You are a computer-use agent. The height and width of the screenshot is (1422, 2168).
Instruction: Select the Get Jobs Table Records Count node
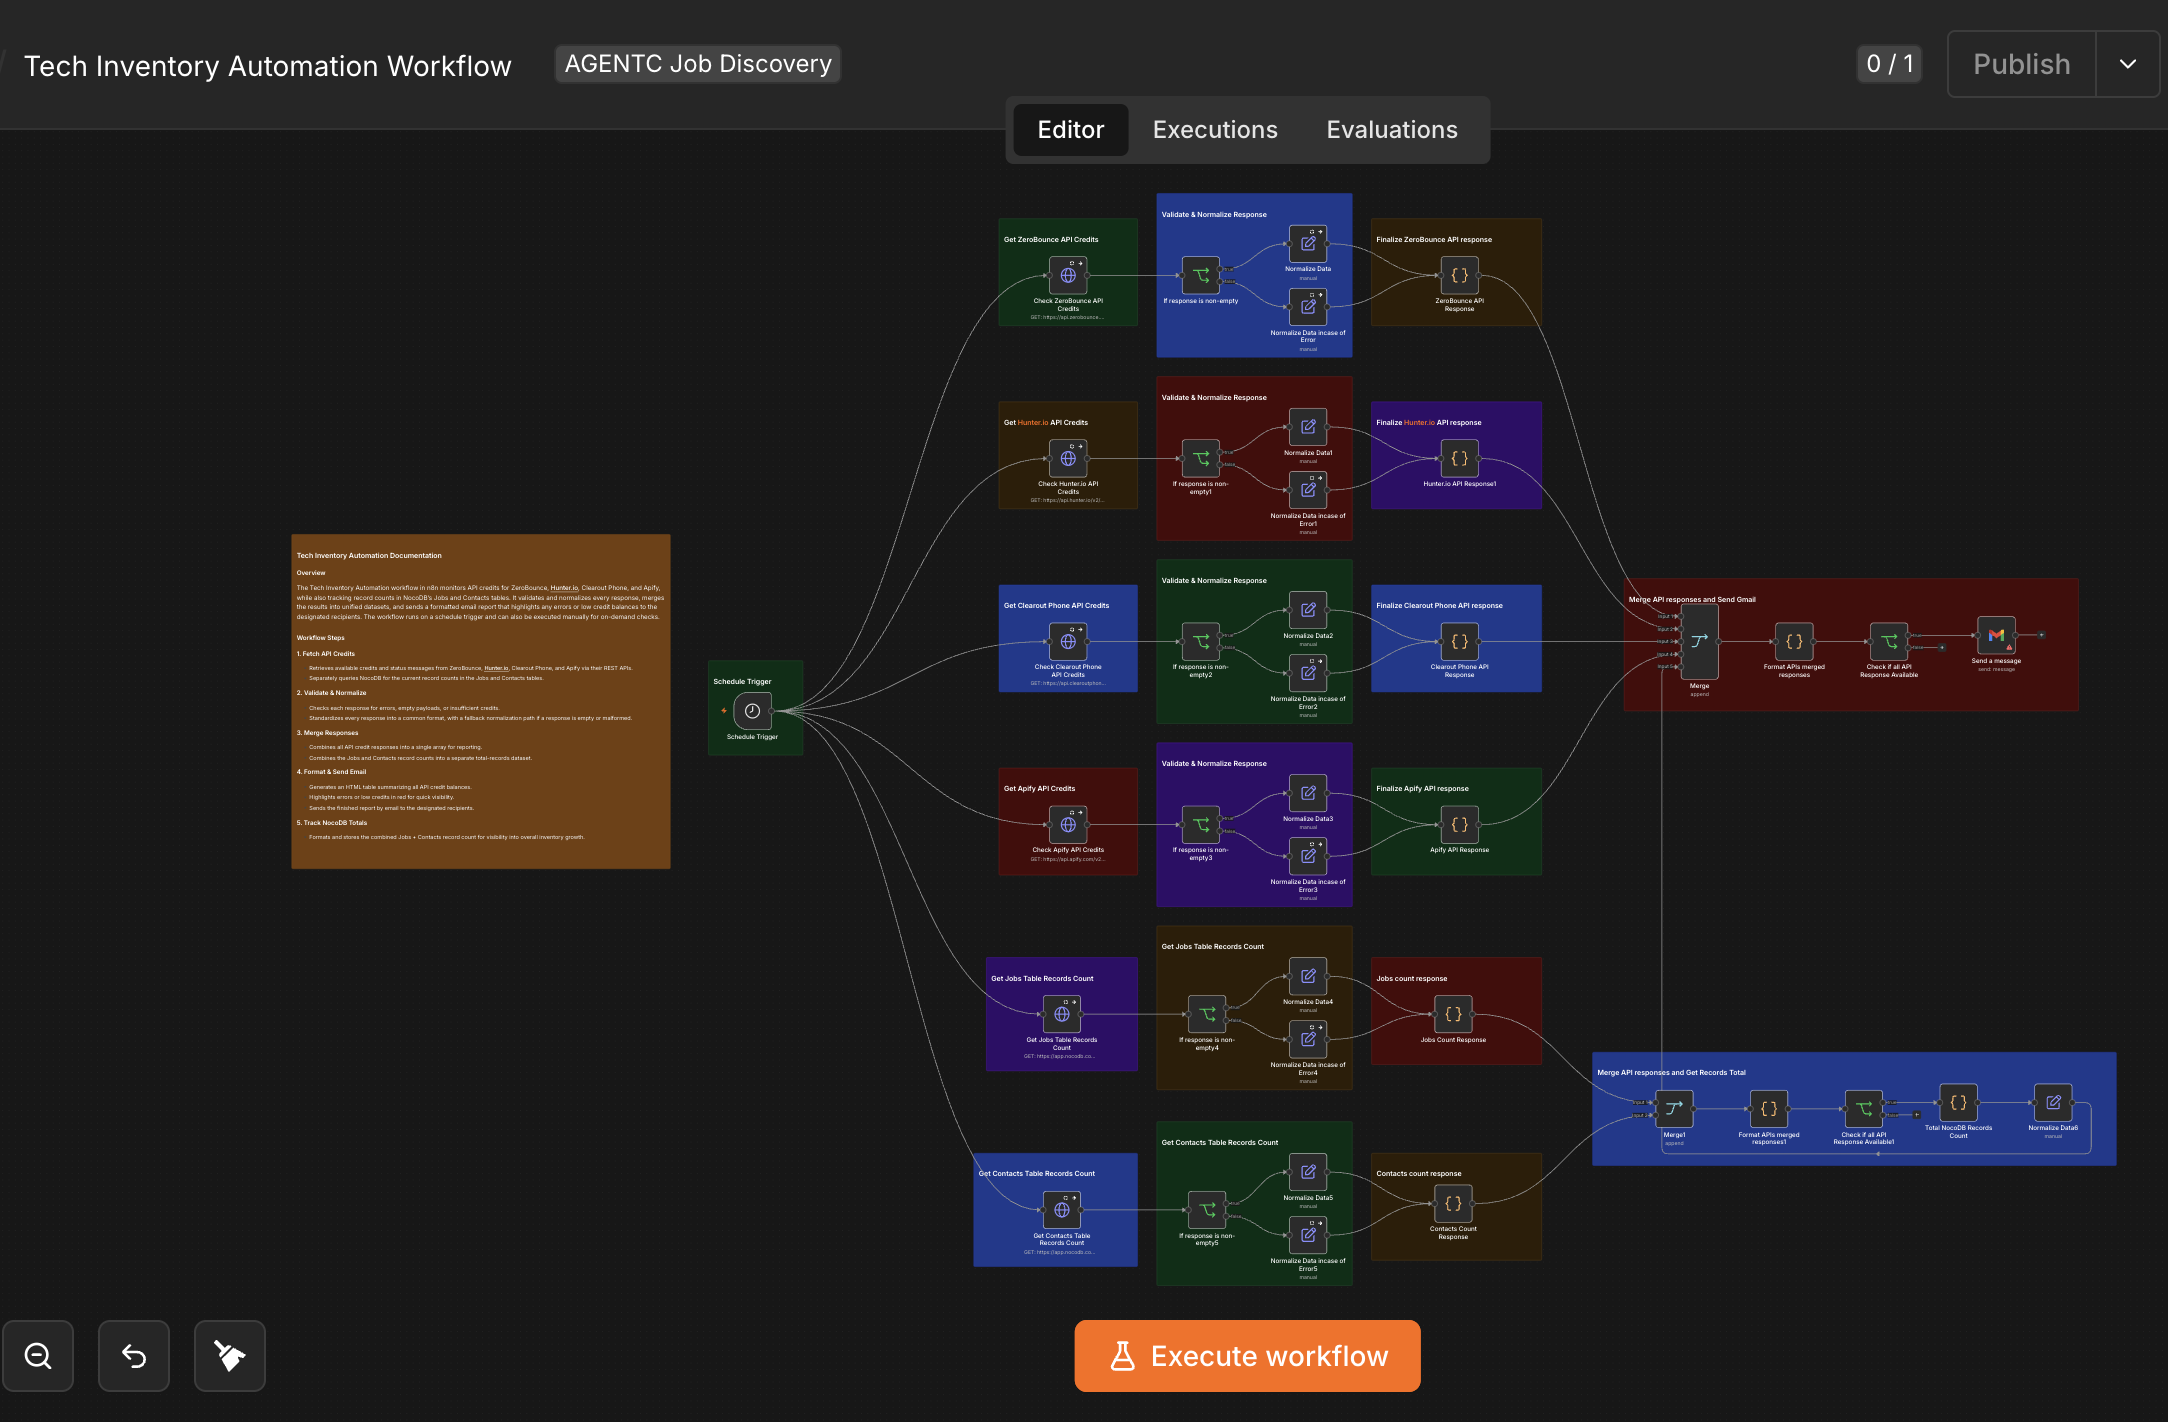(x=1062, y=1014)
